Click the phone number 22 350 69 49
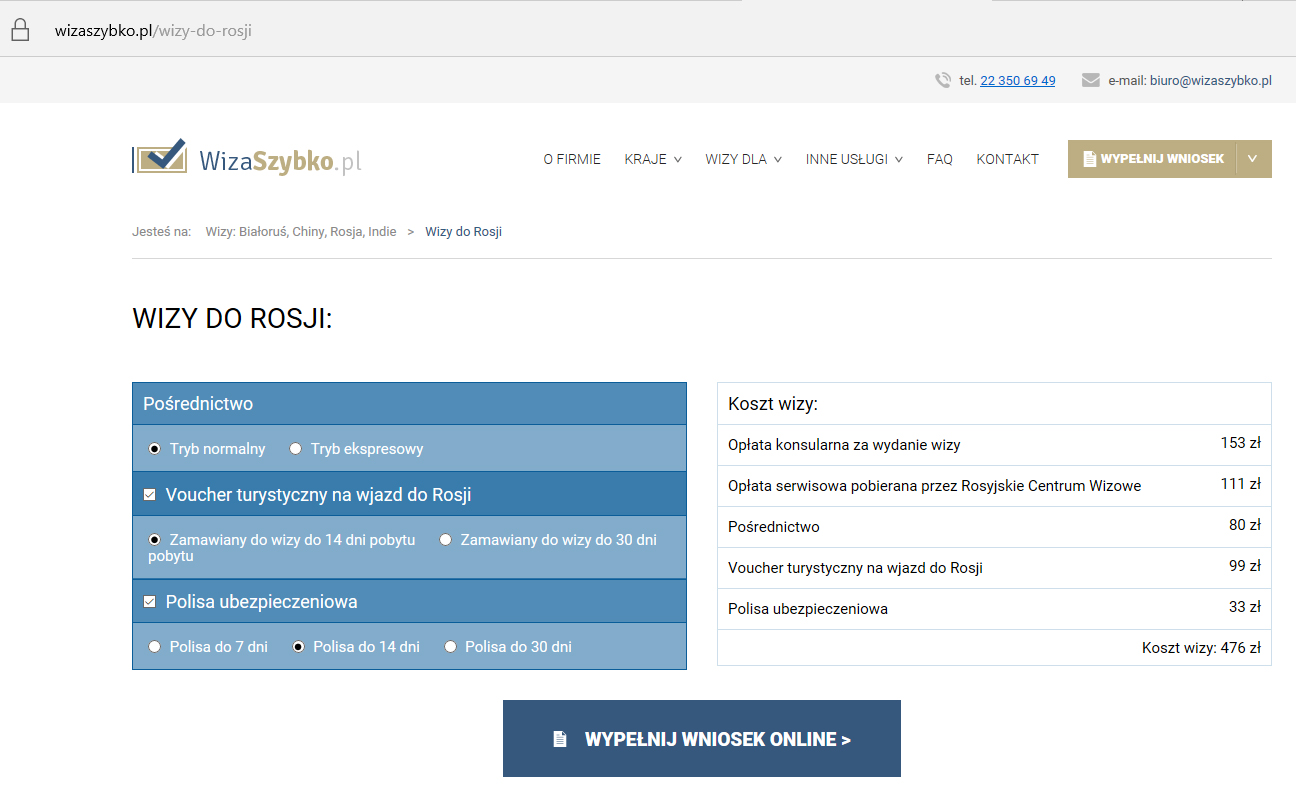Image resolution: width=1296 pixels, height=805 pixels. [1017, 81]
